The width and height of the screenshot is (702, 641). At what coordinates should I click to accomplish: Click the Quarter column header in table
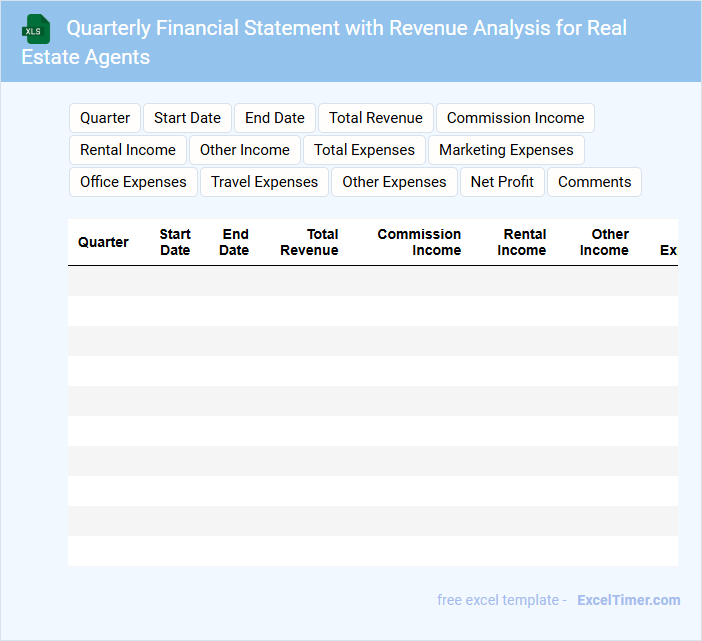click(x=103, y=242)
